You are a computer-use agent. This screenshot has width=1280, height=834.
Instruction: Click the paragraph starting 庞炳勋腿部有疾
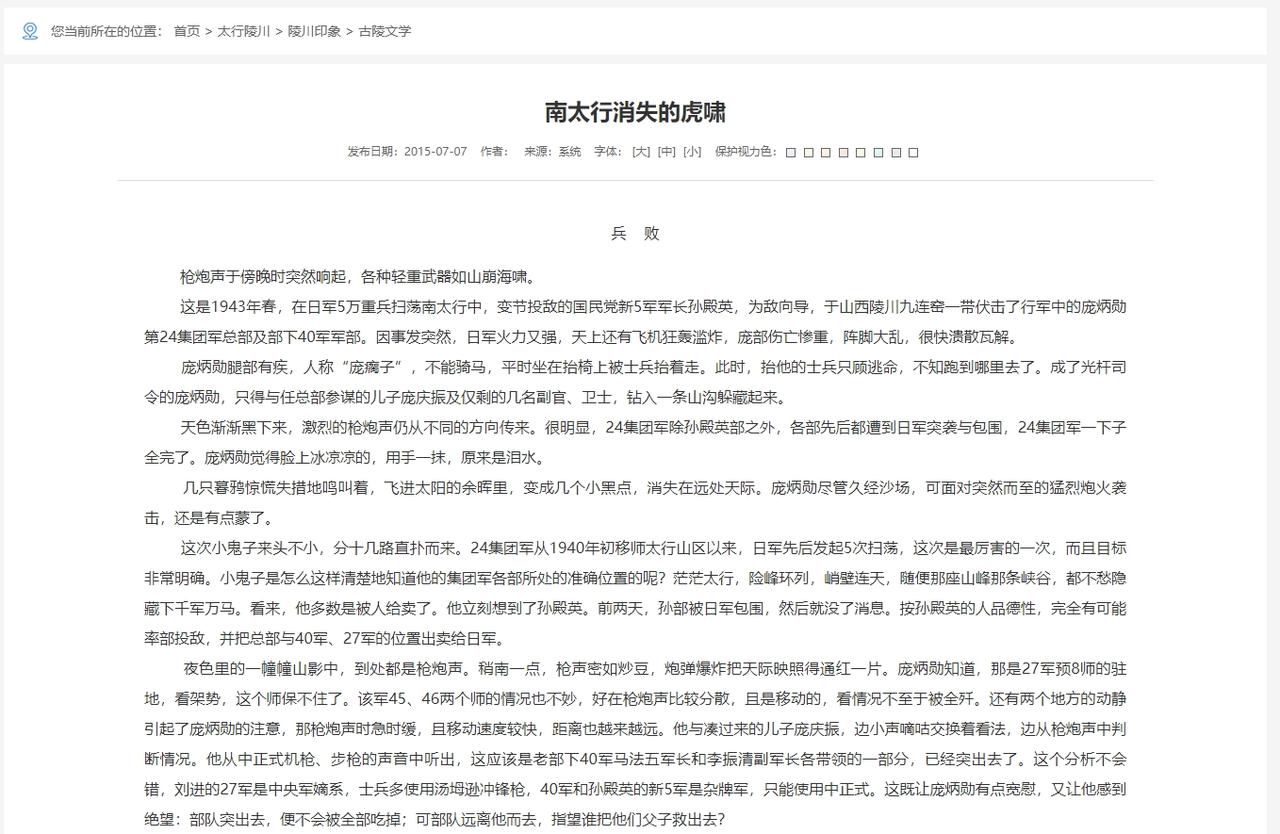635,382
